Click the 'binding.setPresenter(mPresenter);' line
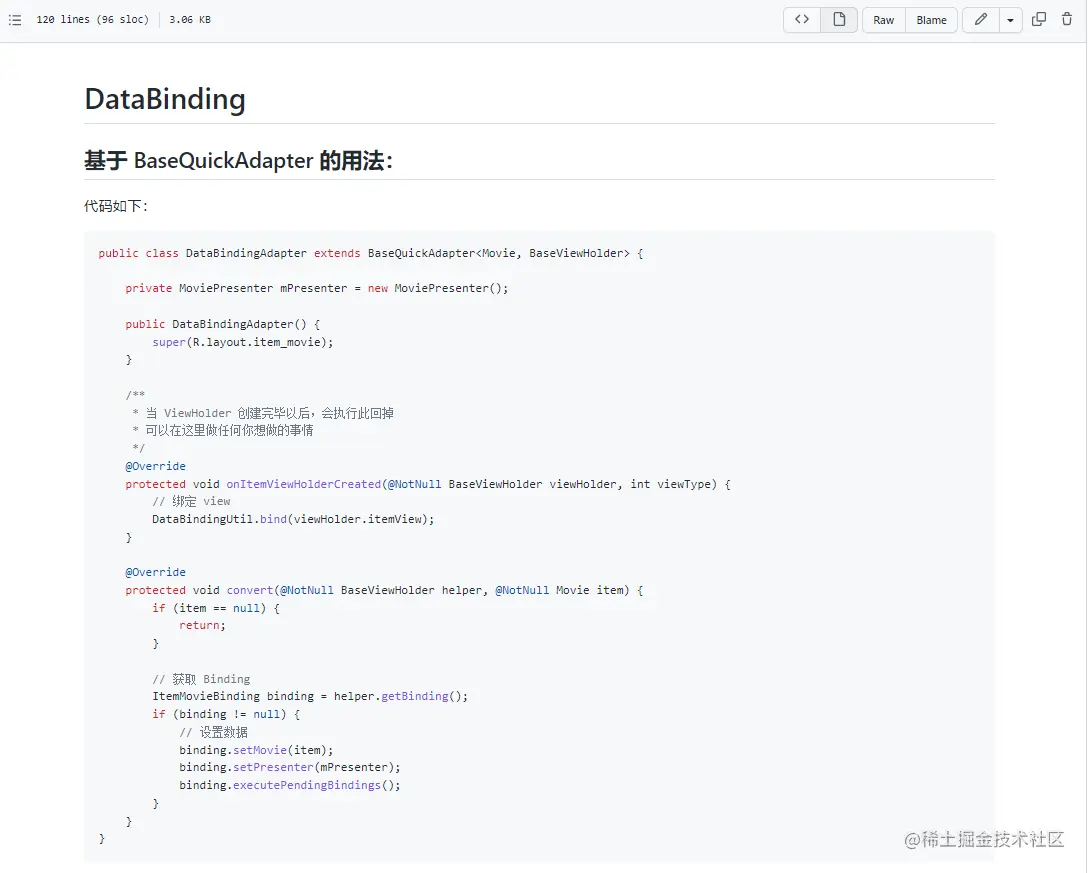 [x=290, y=768]
